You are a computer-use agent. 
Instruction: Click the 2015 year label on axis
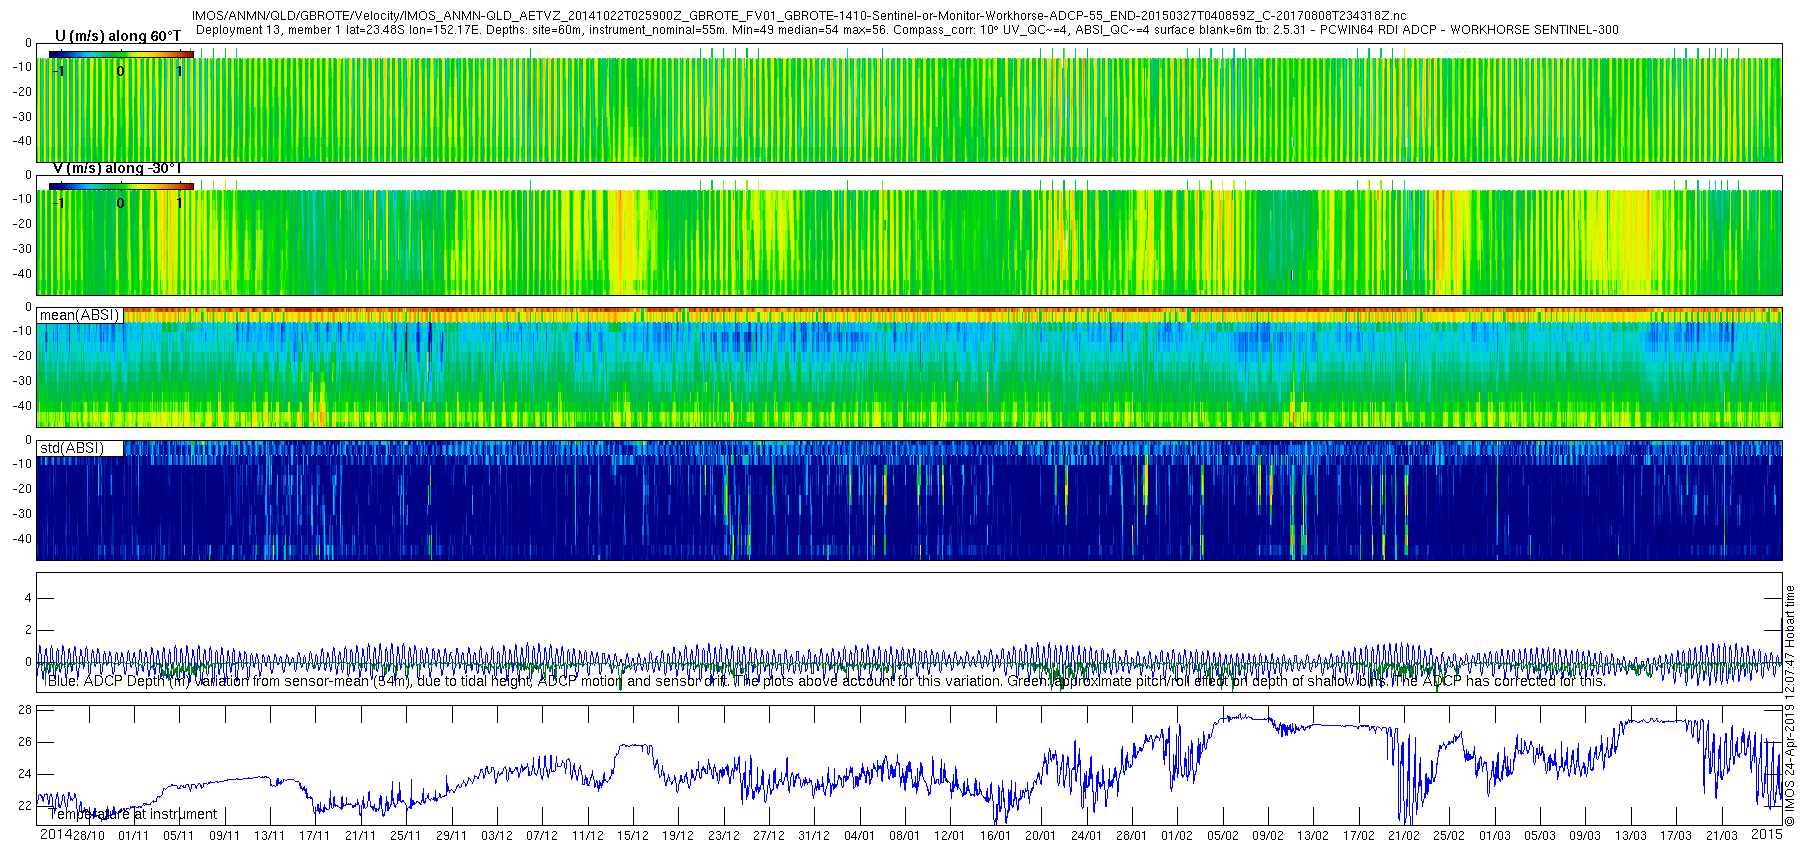(1767, 834)
